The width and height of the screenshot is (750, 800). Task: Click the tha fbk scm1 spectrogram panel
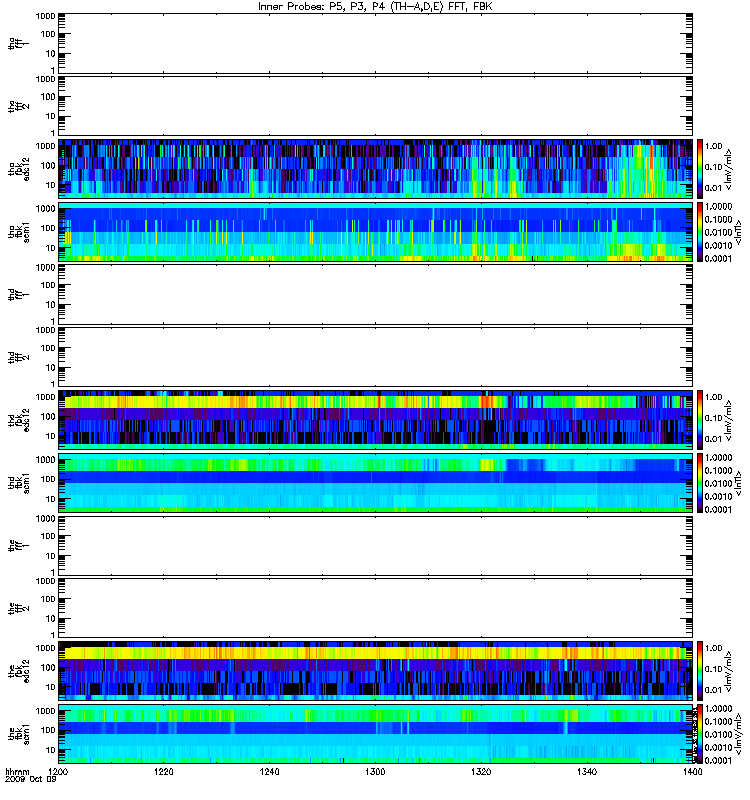click(375, 232)
